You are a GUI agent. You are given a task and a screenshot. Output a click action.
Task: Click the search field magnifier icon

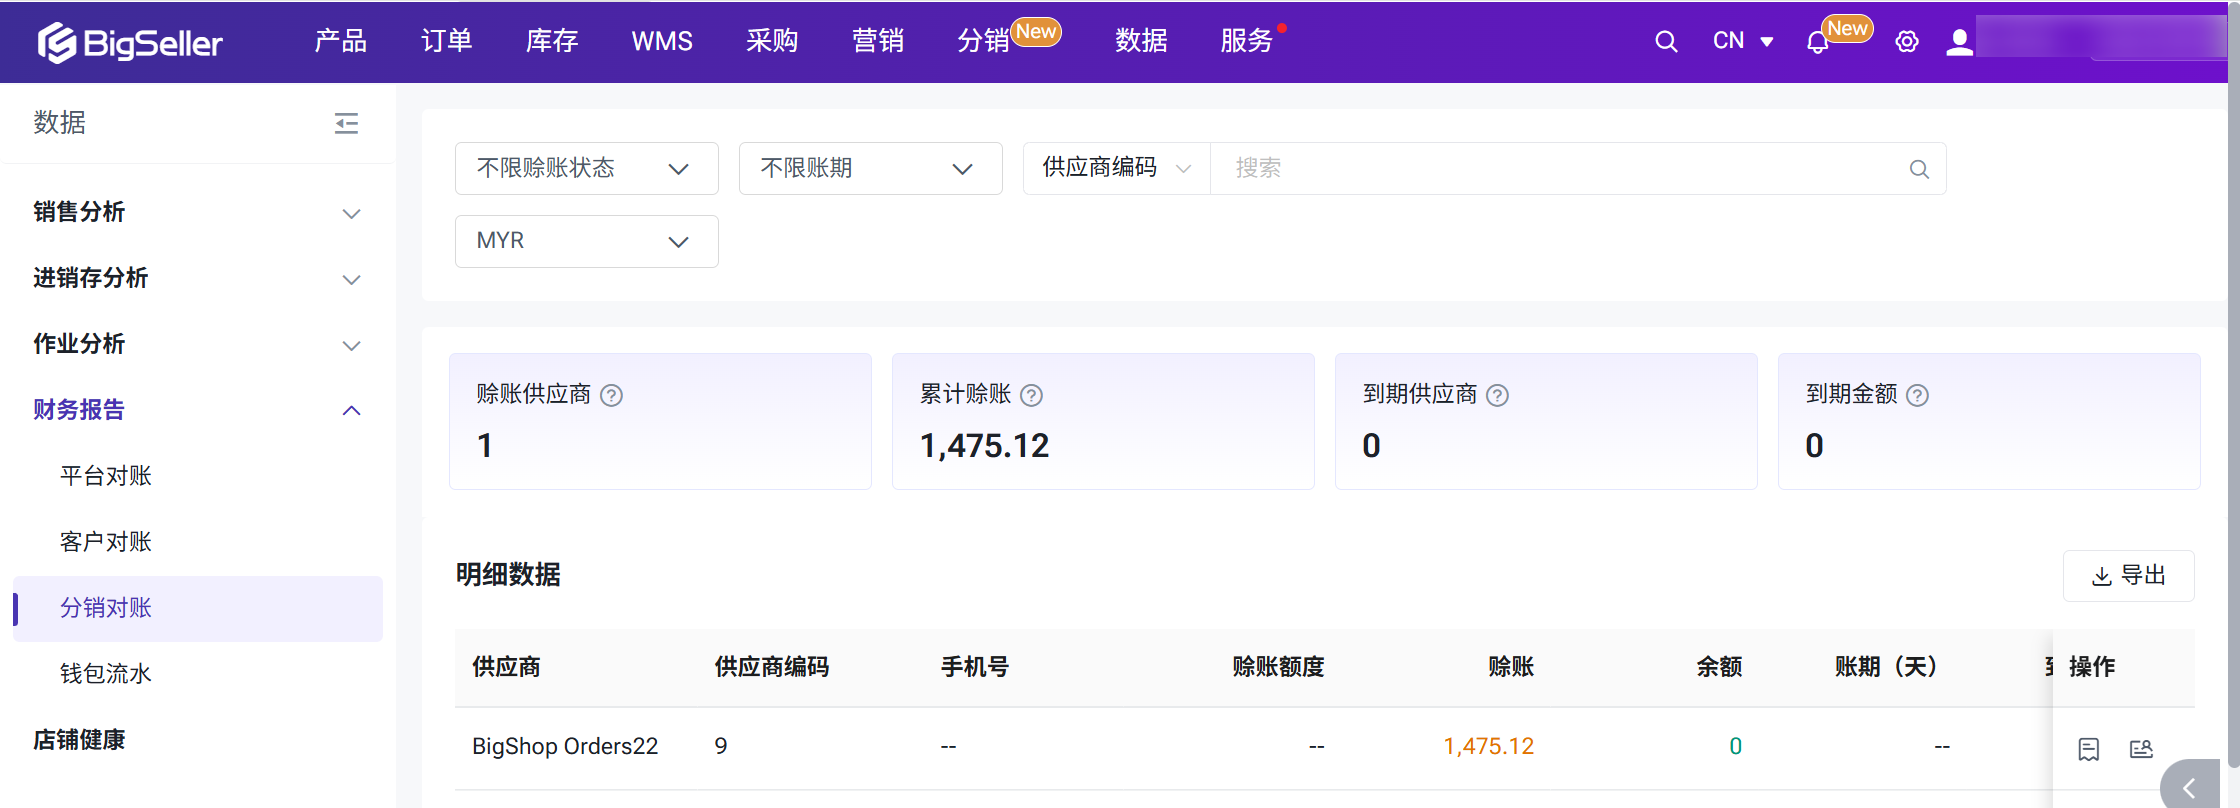click(1918, 169)
